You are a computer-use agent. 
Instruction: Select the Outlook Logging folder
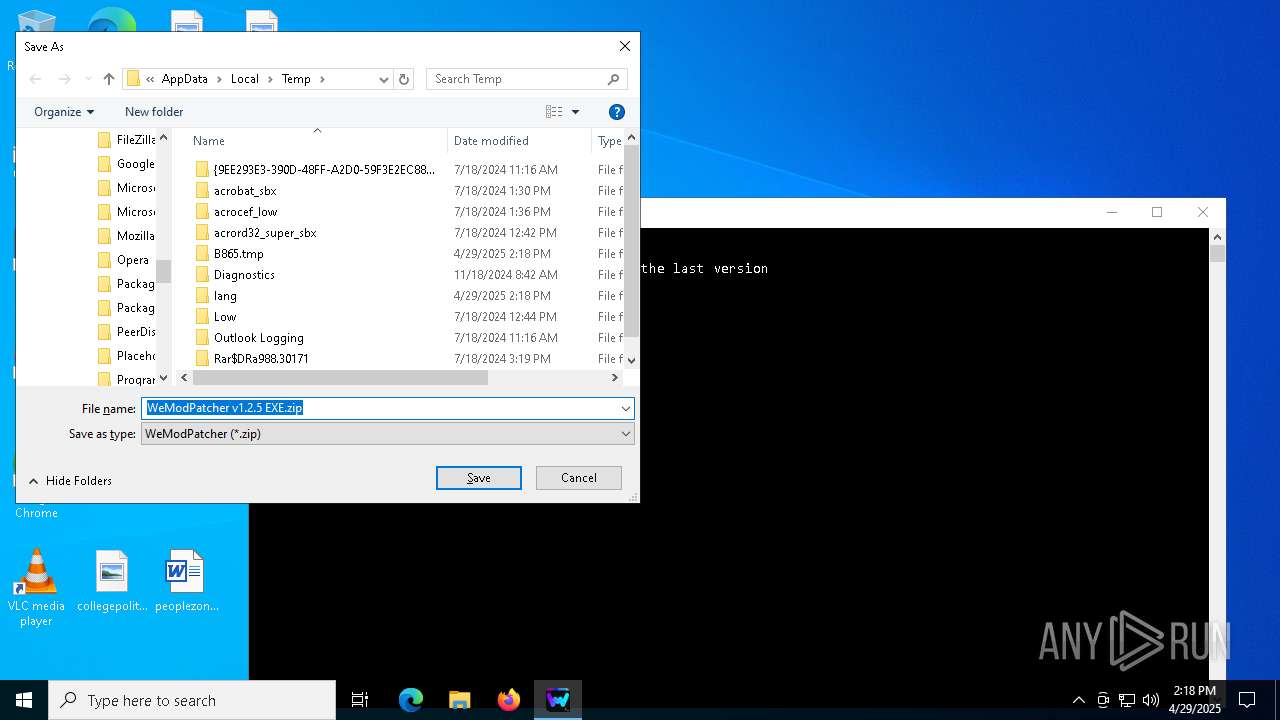pos(258,338)
